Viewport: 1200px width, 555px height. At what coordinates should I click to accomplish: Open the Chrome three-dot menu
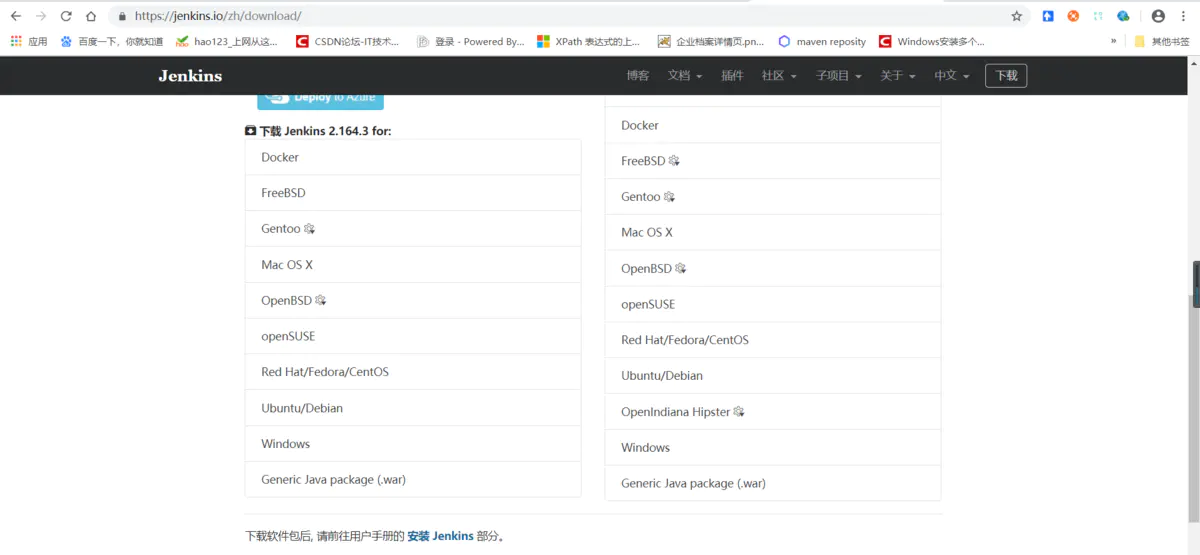[x=1183, y=16]
